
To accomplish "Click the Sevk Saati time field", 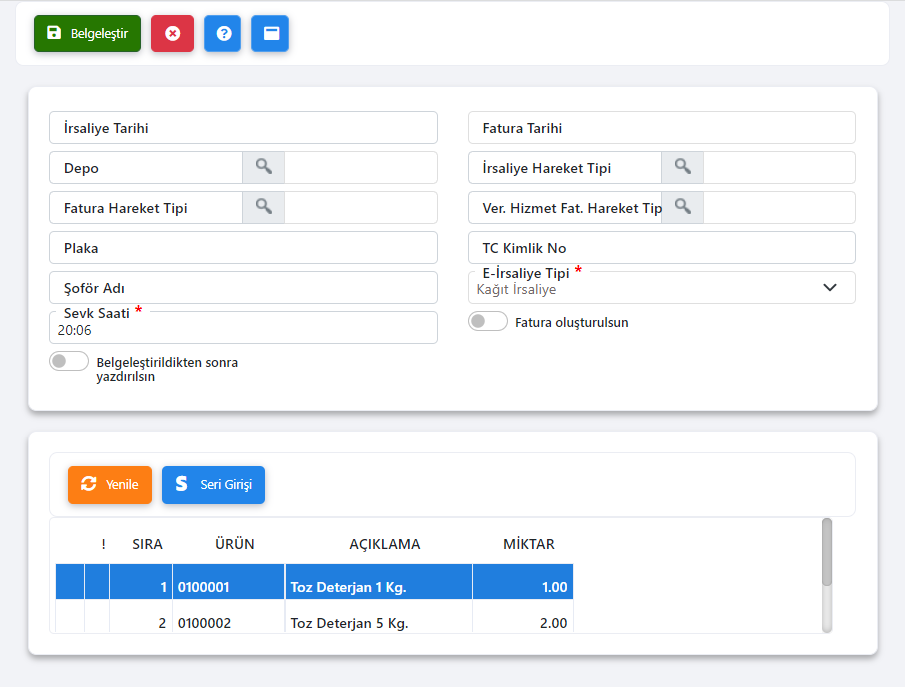I will pyautogui.click(x=243, y=331).
